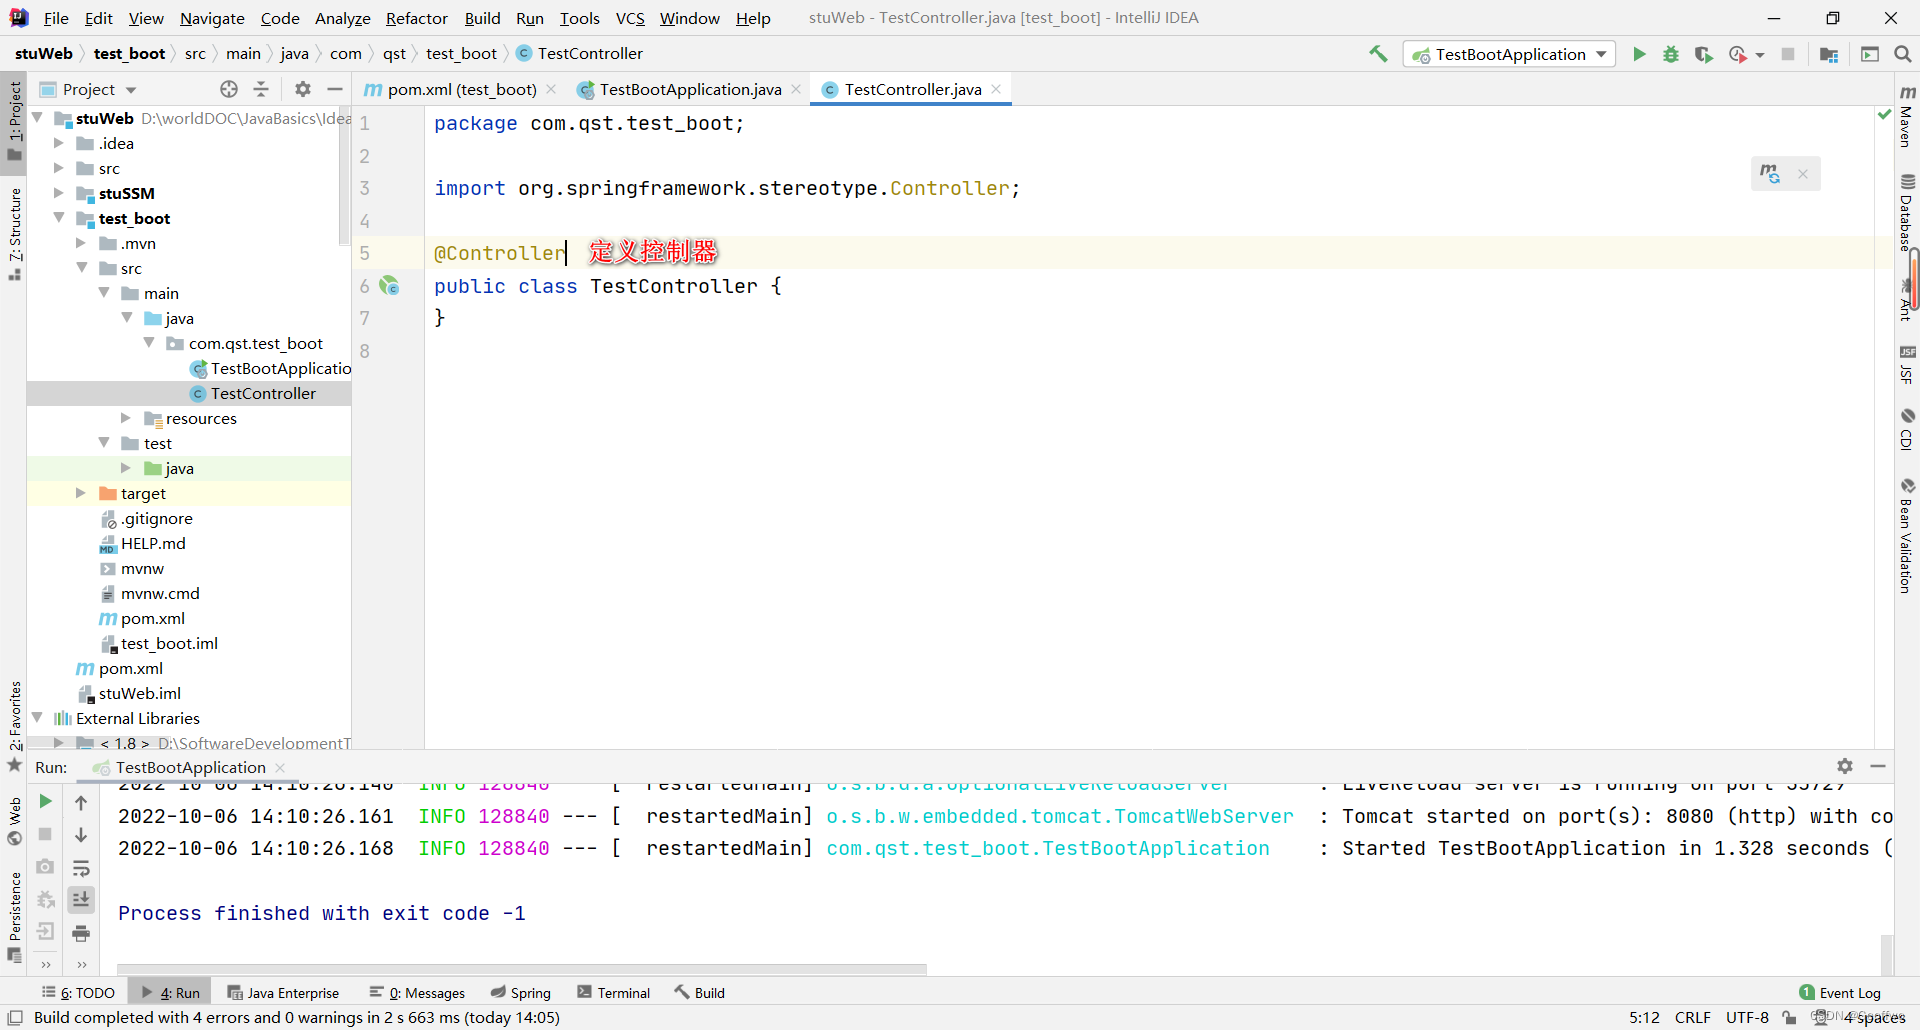Open Project Structure dialog icon
The image size is (1920, 1030).
click(1829, 54)
